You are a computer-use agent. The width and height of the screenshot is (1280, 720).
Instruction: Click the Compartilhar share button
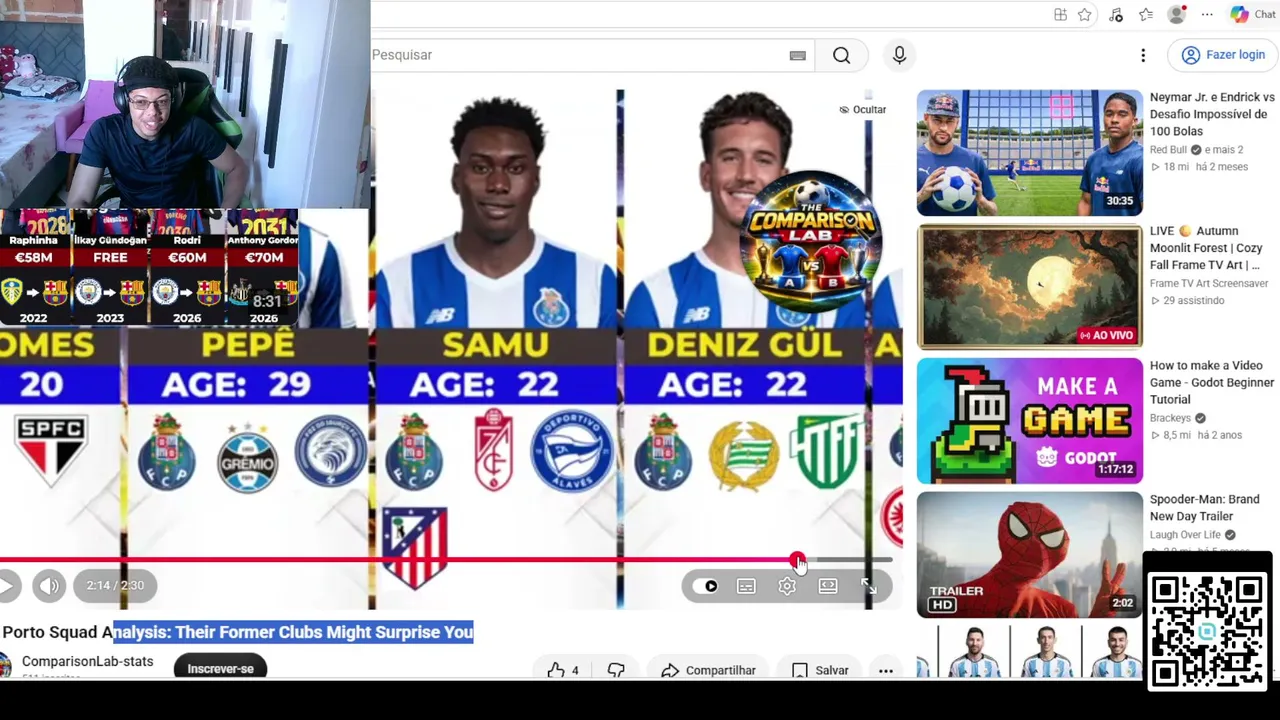[x=708, y=670]
